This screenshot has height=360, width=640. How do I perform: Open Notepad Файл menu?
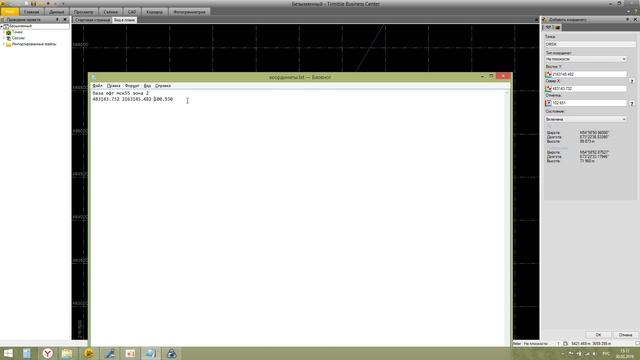pyautogui.click(x=98, y=86)
